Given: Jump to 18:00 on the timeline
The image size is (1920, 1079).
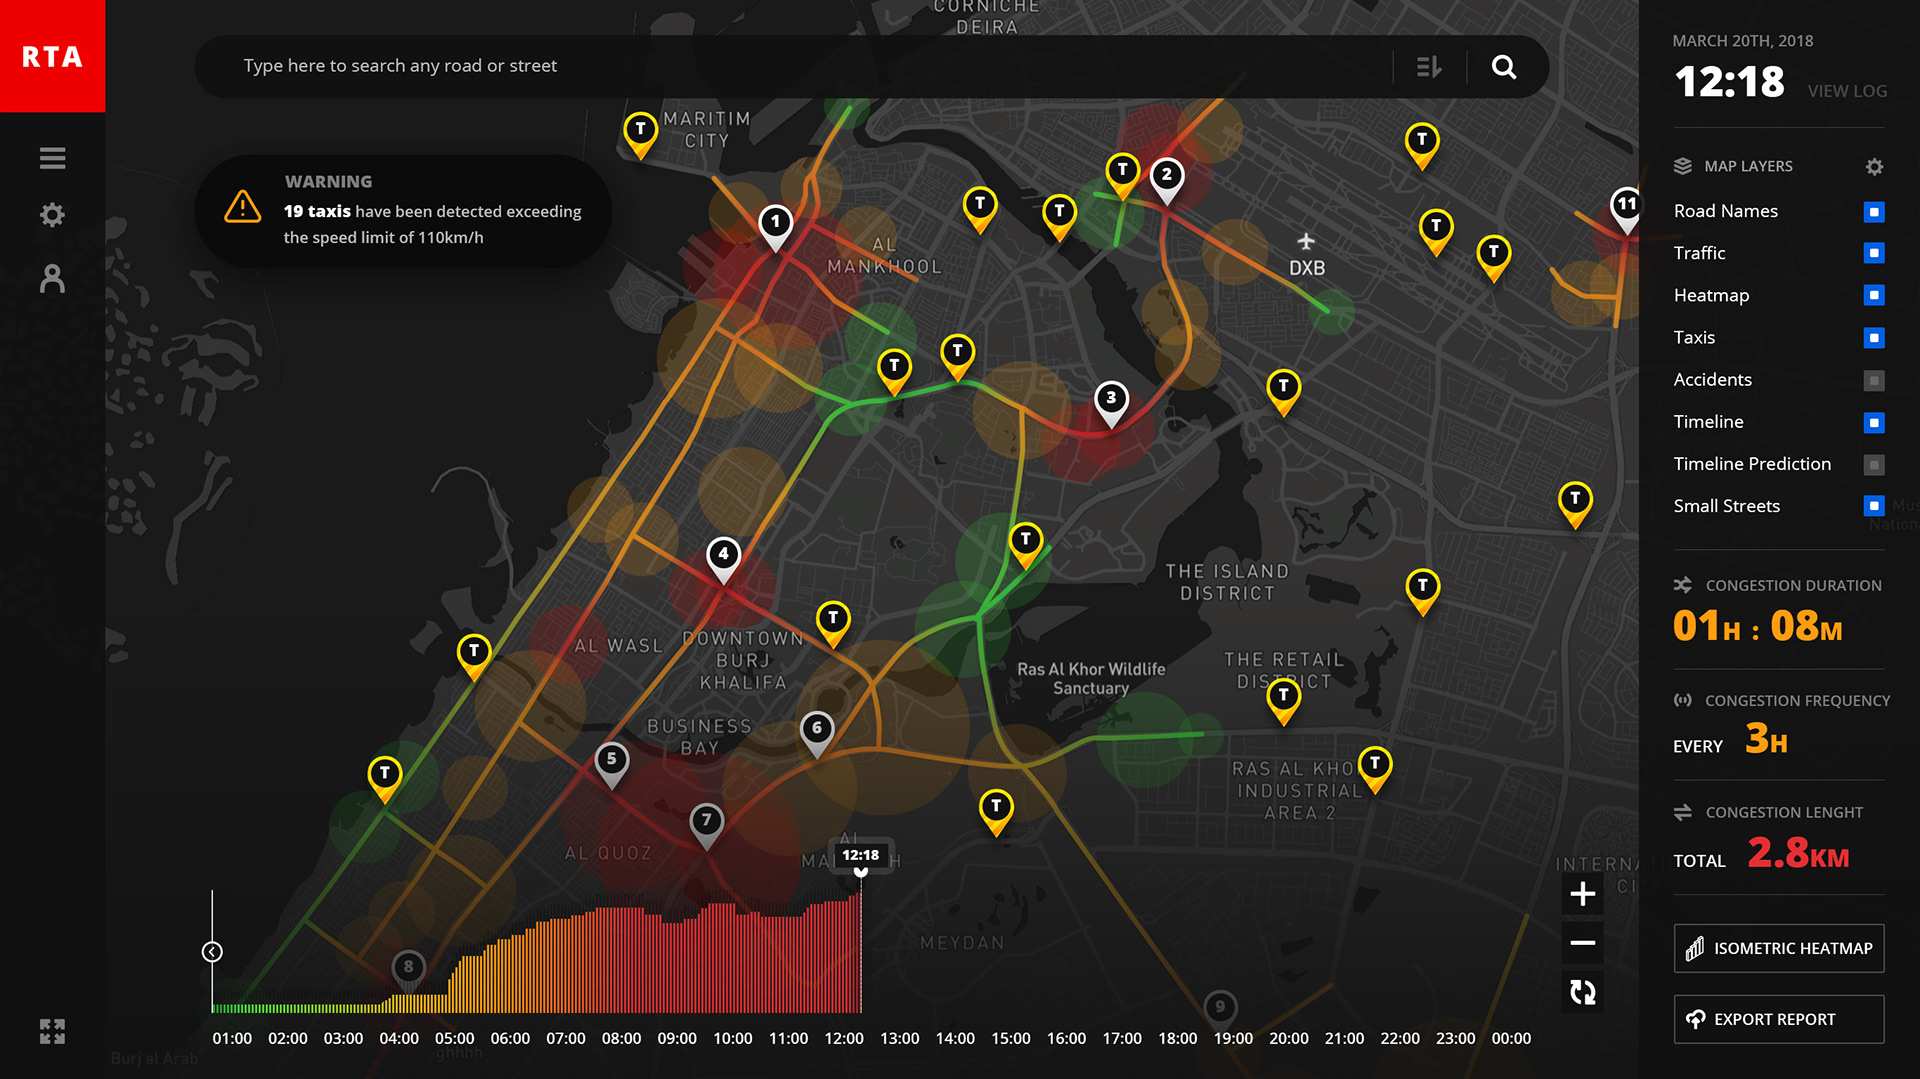Looking at the screenshot, I should (1178, 1039).
